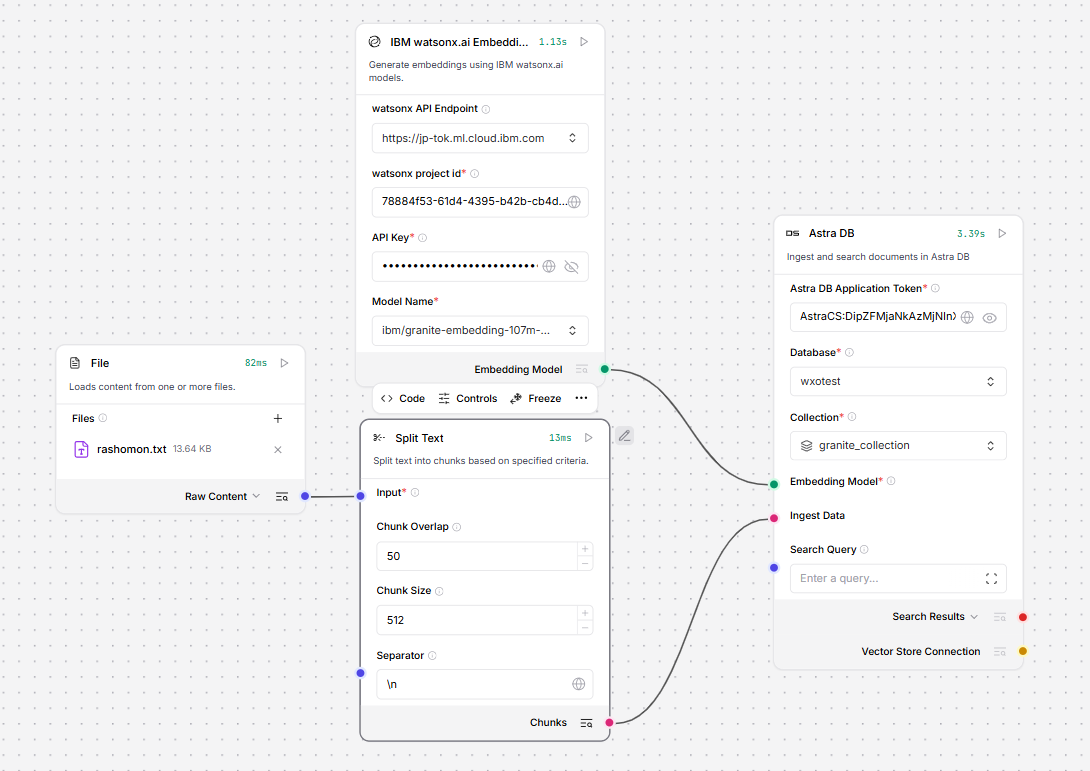Click the yellow Vector Store Connection port
1090x771 pixels.
[x=1023, y=651]
